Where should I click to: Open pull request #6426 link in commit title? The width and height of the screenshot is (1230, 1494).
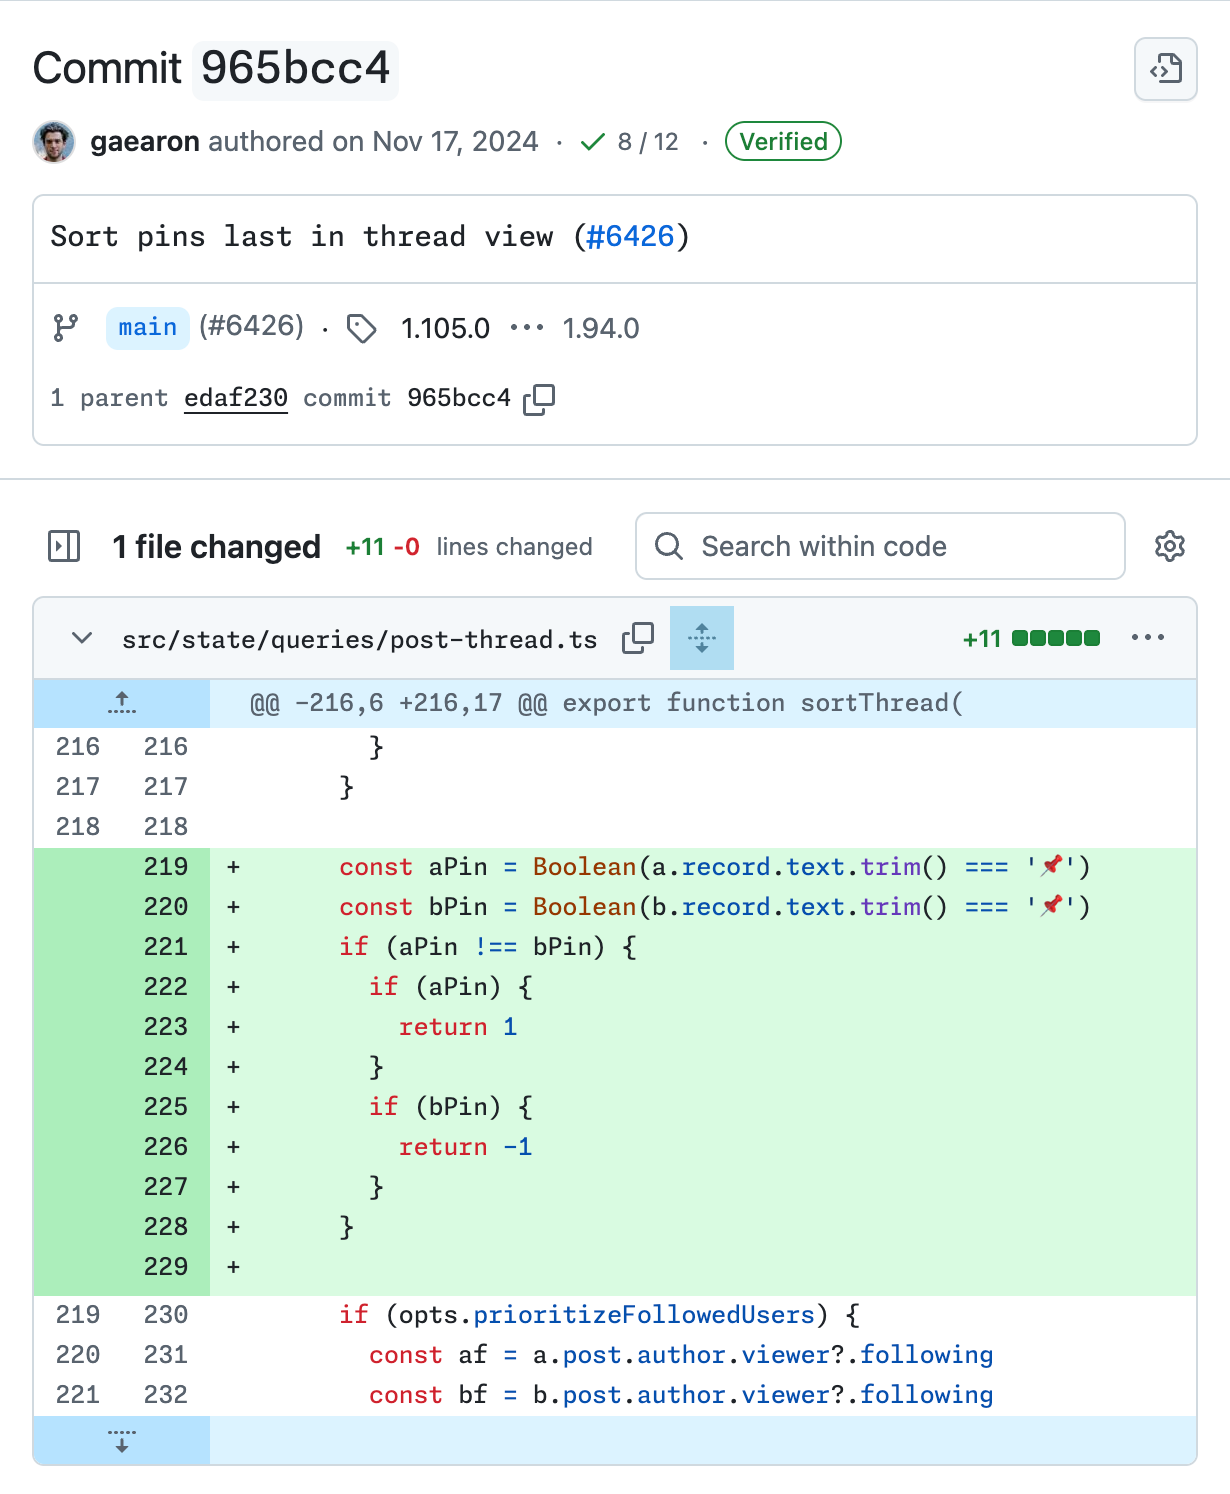(x=630, y=237)
